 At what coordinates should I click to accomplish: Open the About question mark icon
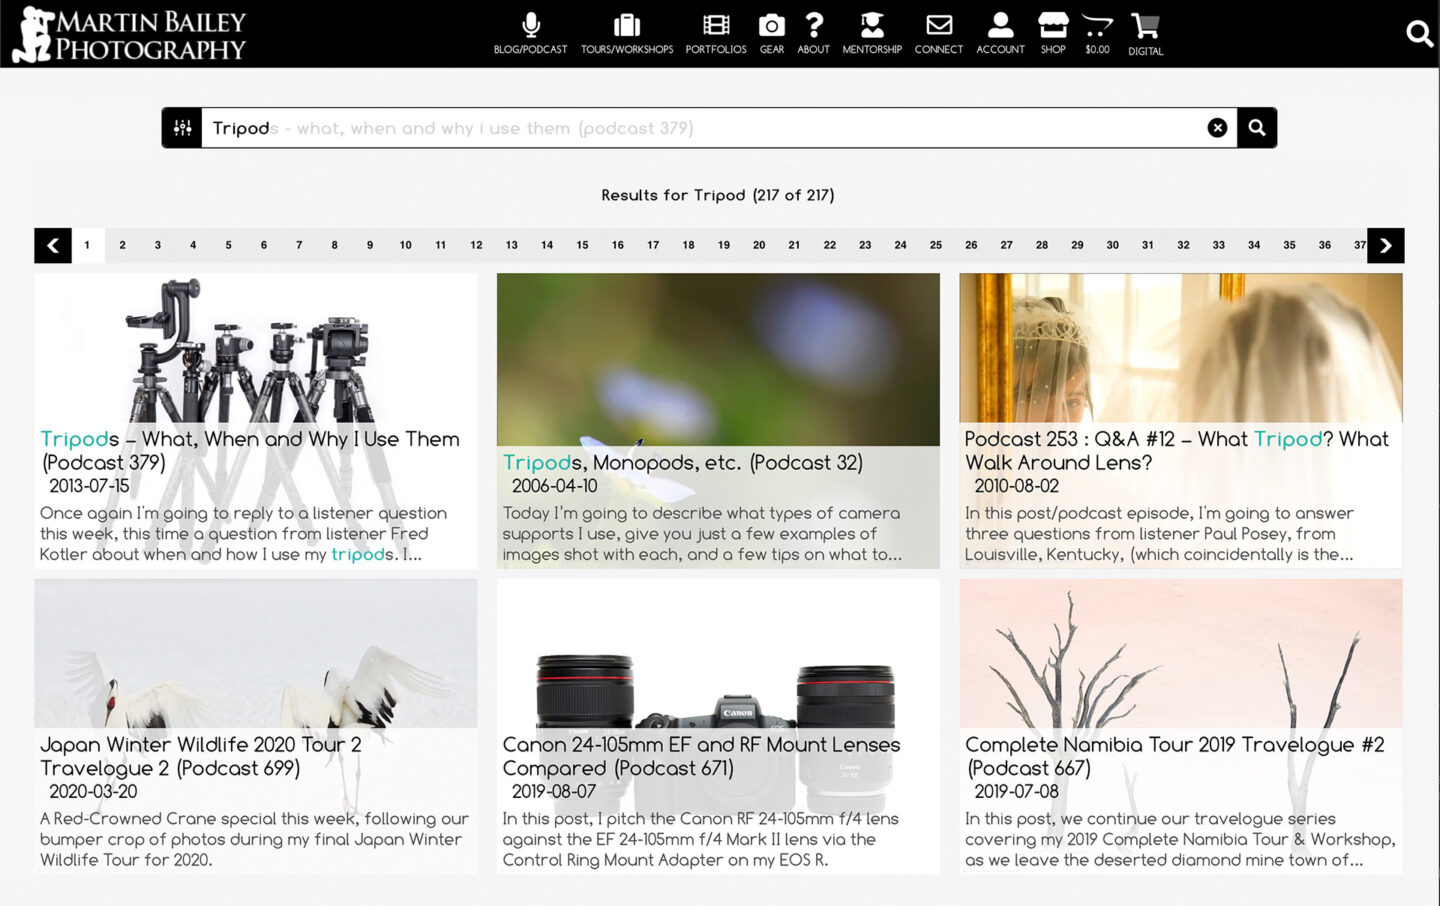[x=813, y=26]
